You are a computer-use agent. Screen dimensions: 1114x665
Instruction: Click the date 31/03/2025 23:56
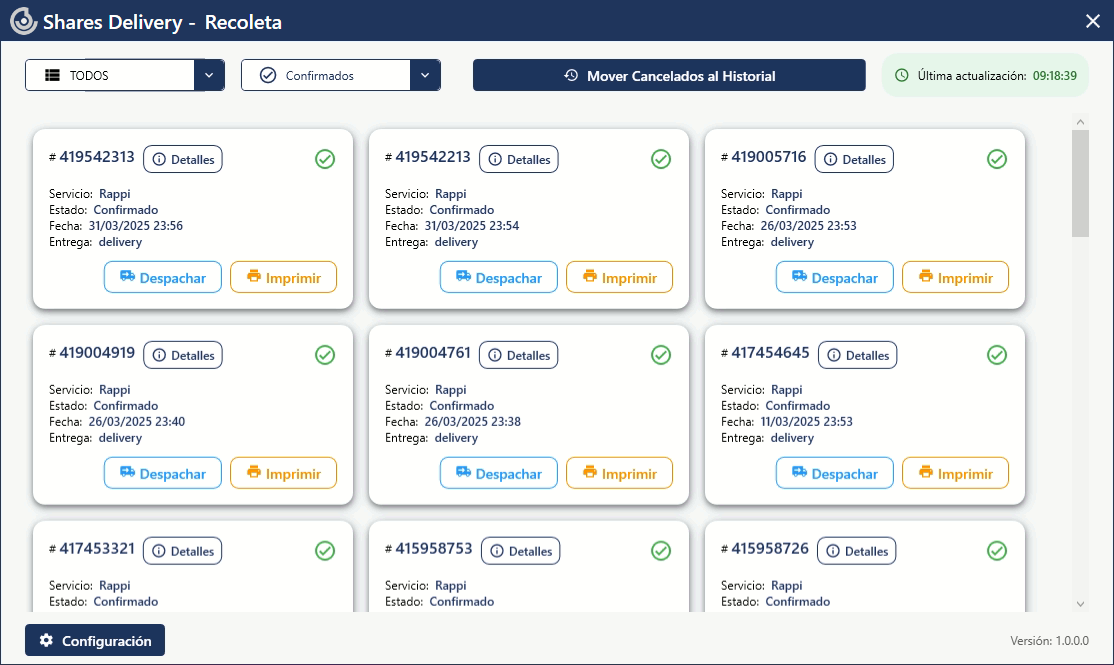click(x=136, y=226)
